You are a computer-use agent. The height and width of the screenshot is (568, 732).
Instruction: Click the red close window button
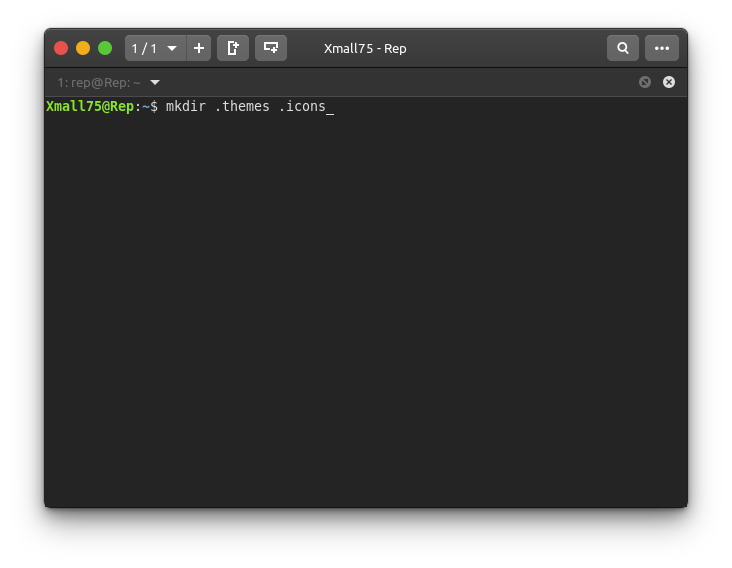pos(61,48)
